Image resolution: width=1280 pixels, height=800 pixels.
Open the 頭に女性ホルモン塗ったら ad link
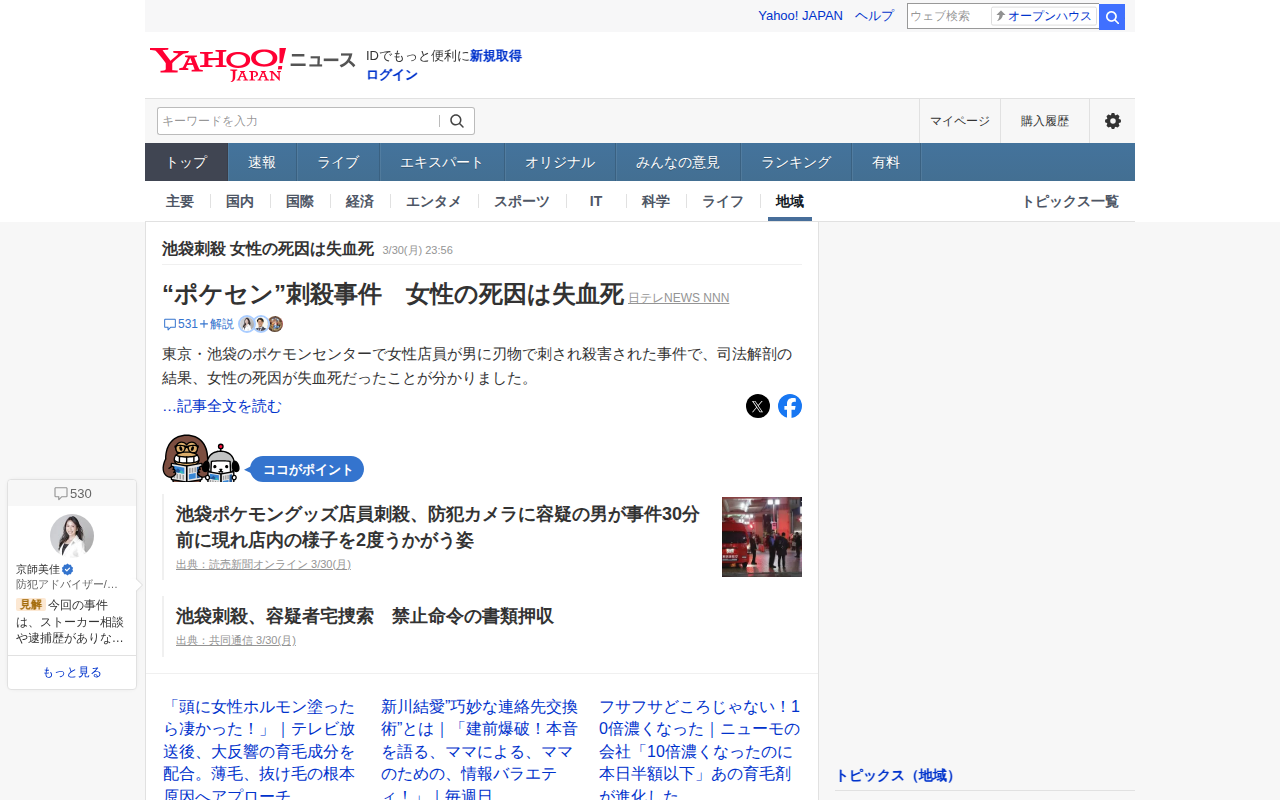(260, 751)
